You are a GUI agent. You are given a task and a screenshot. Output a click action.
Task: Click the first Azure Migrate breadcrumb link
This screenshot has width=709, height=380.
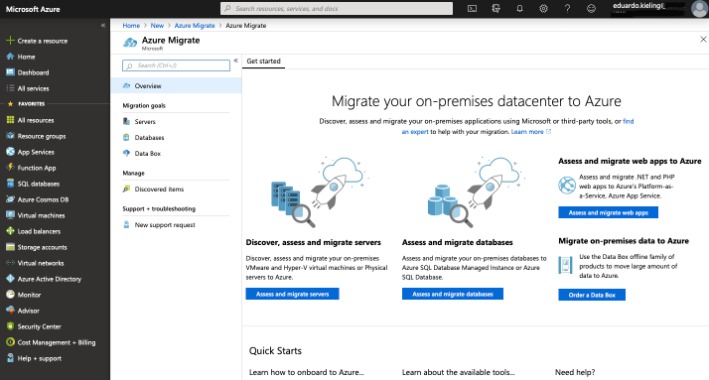[x=194, y=26]
